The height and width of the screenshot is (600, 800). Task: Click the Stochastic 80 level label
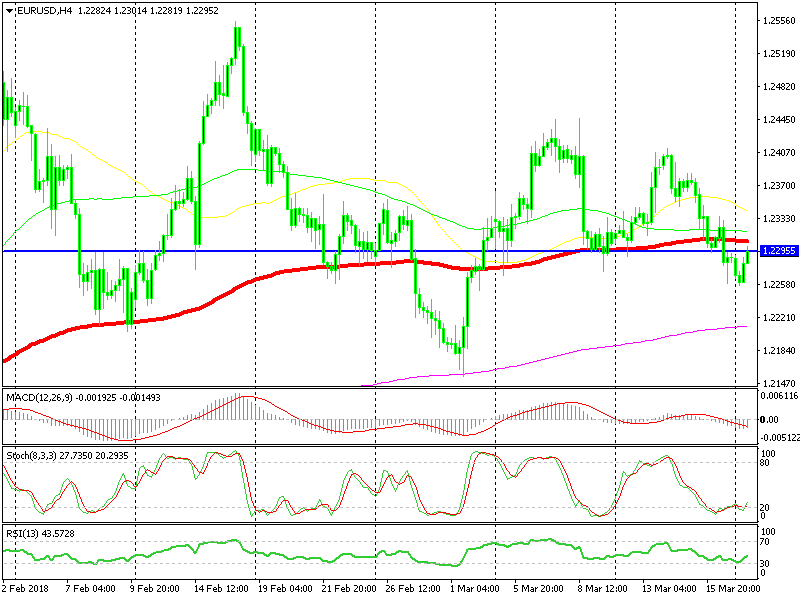[764, 463]
